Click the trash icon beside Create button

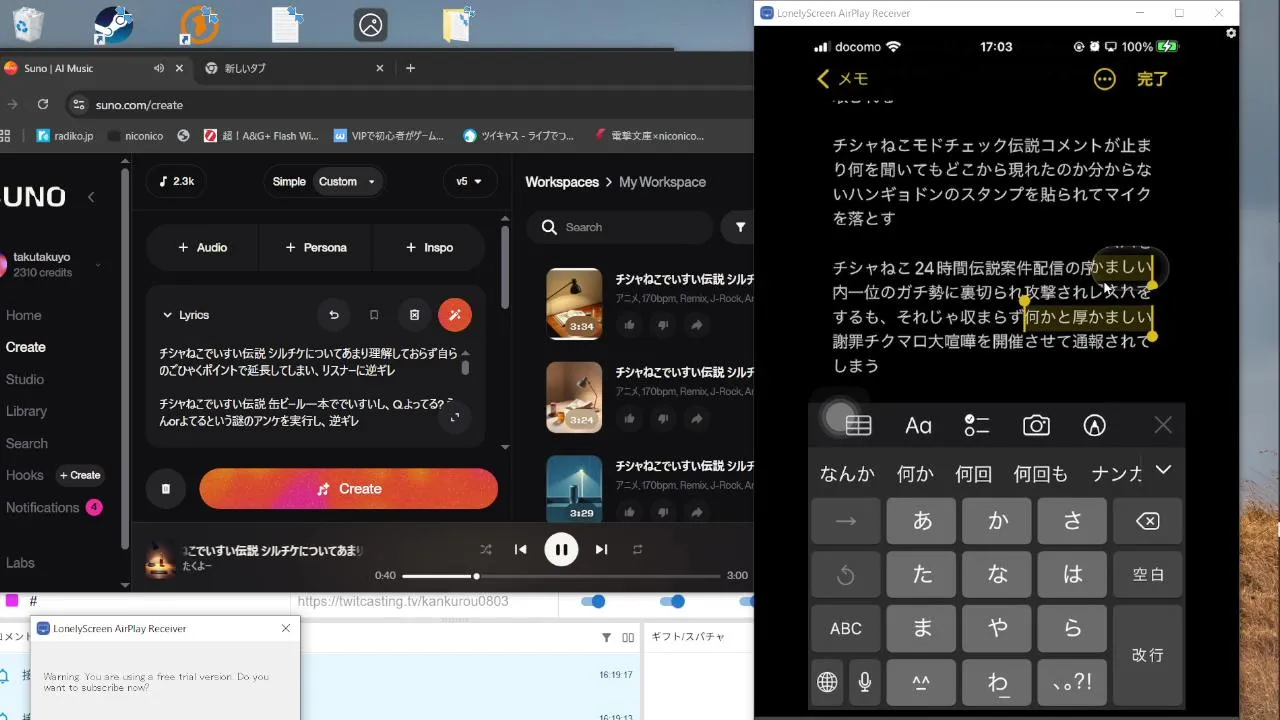pyautogui.click(x=166, y=489)
